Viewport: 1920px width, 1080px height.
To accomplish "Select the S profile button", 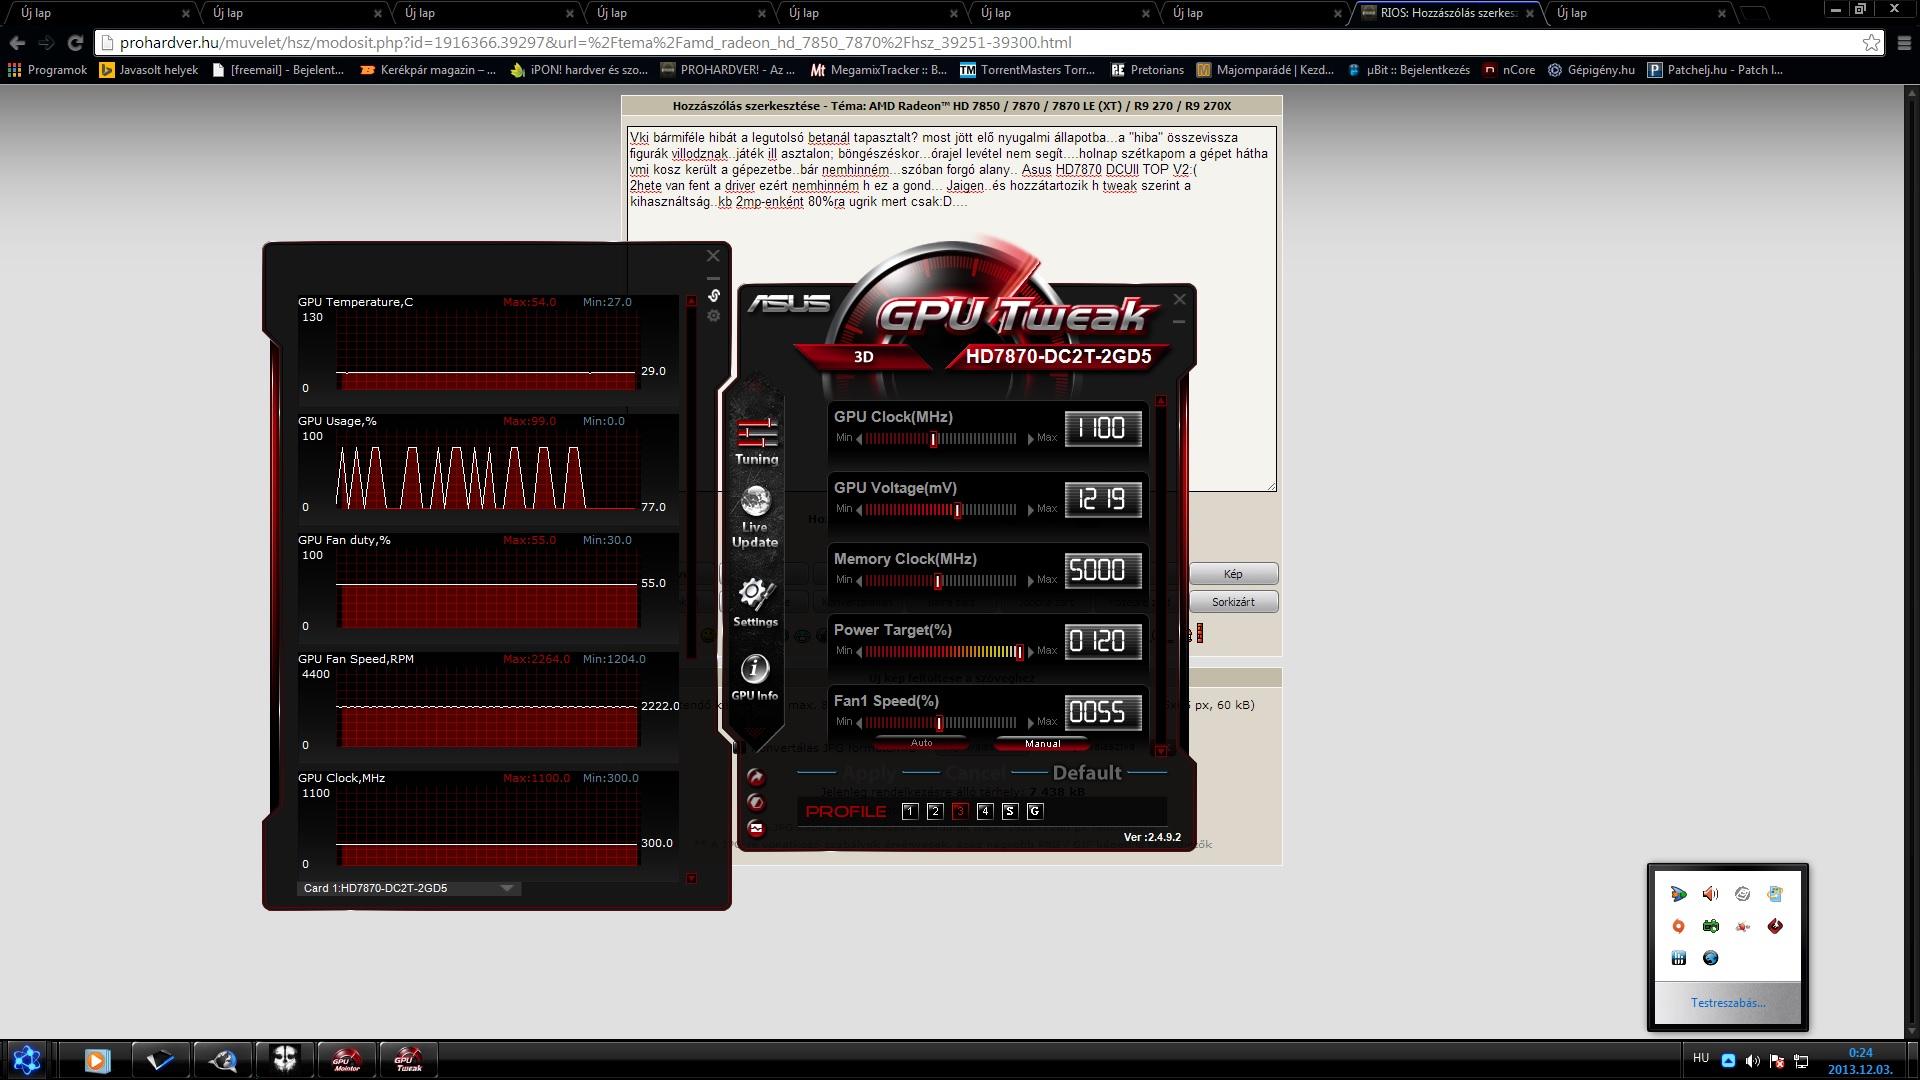I will pos(1010,811).
